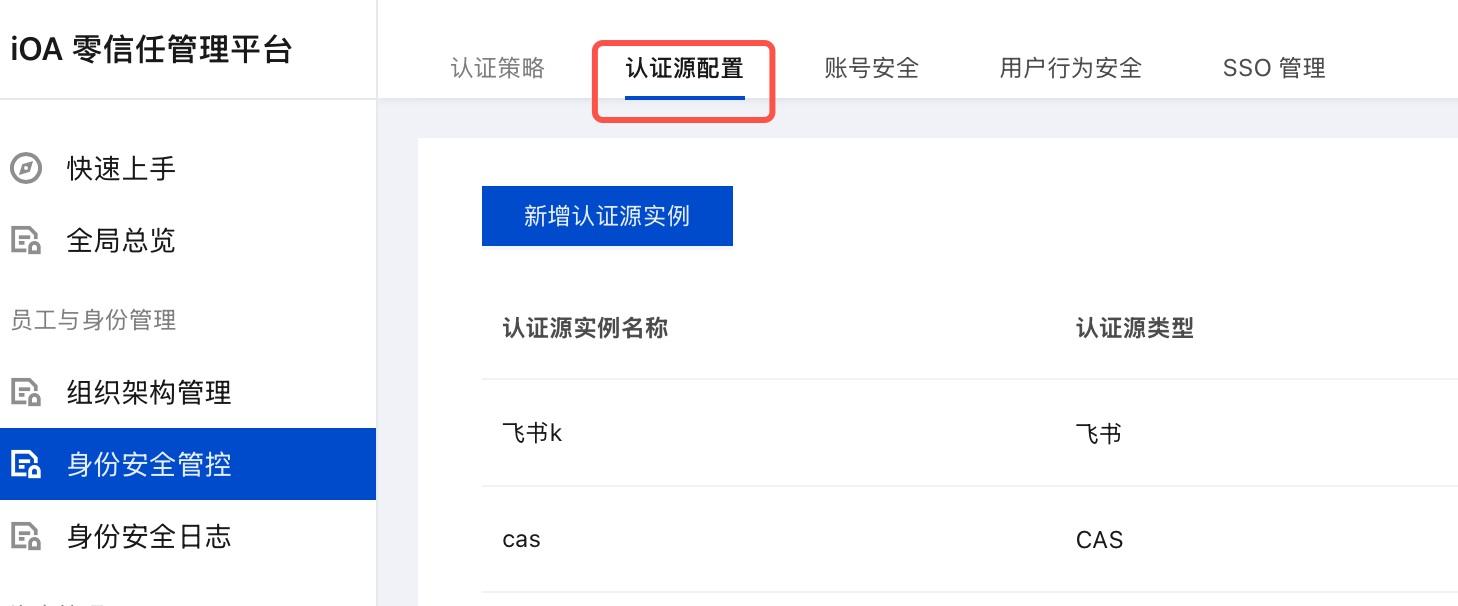Open the SSO 管理 tab
1458x606 pixels.
tap(1274, 68)
